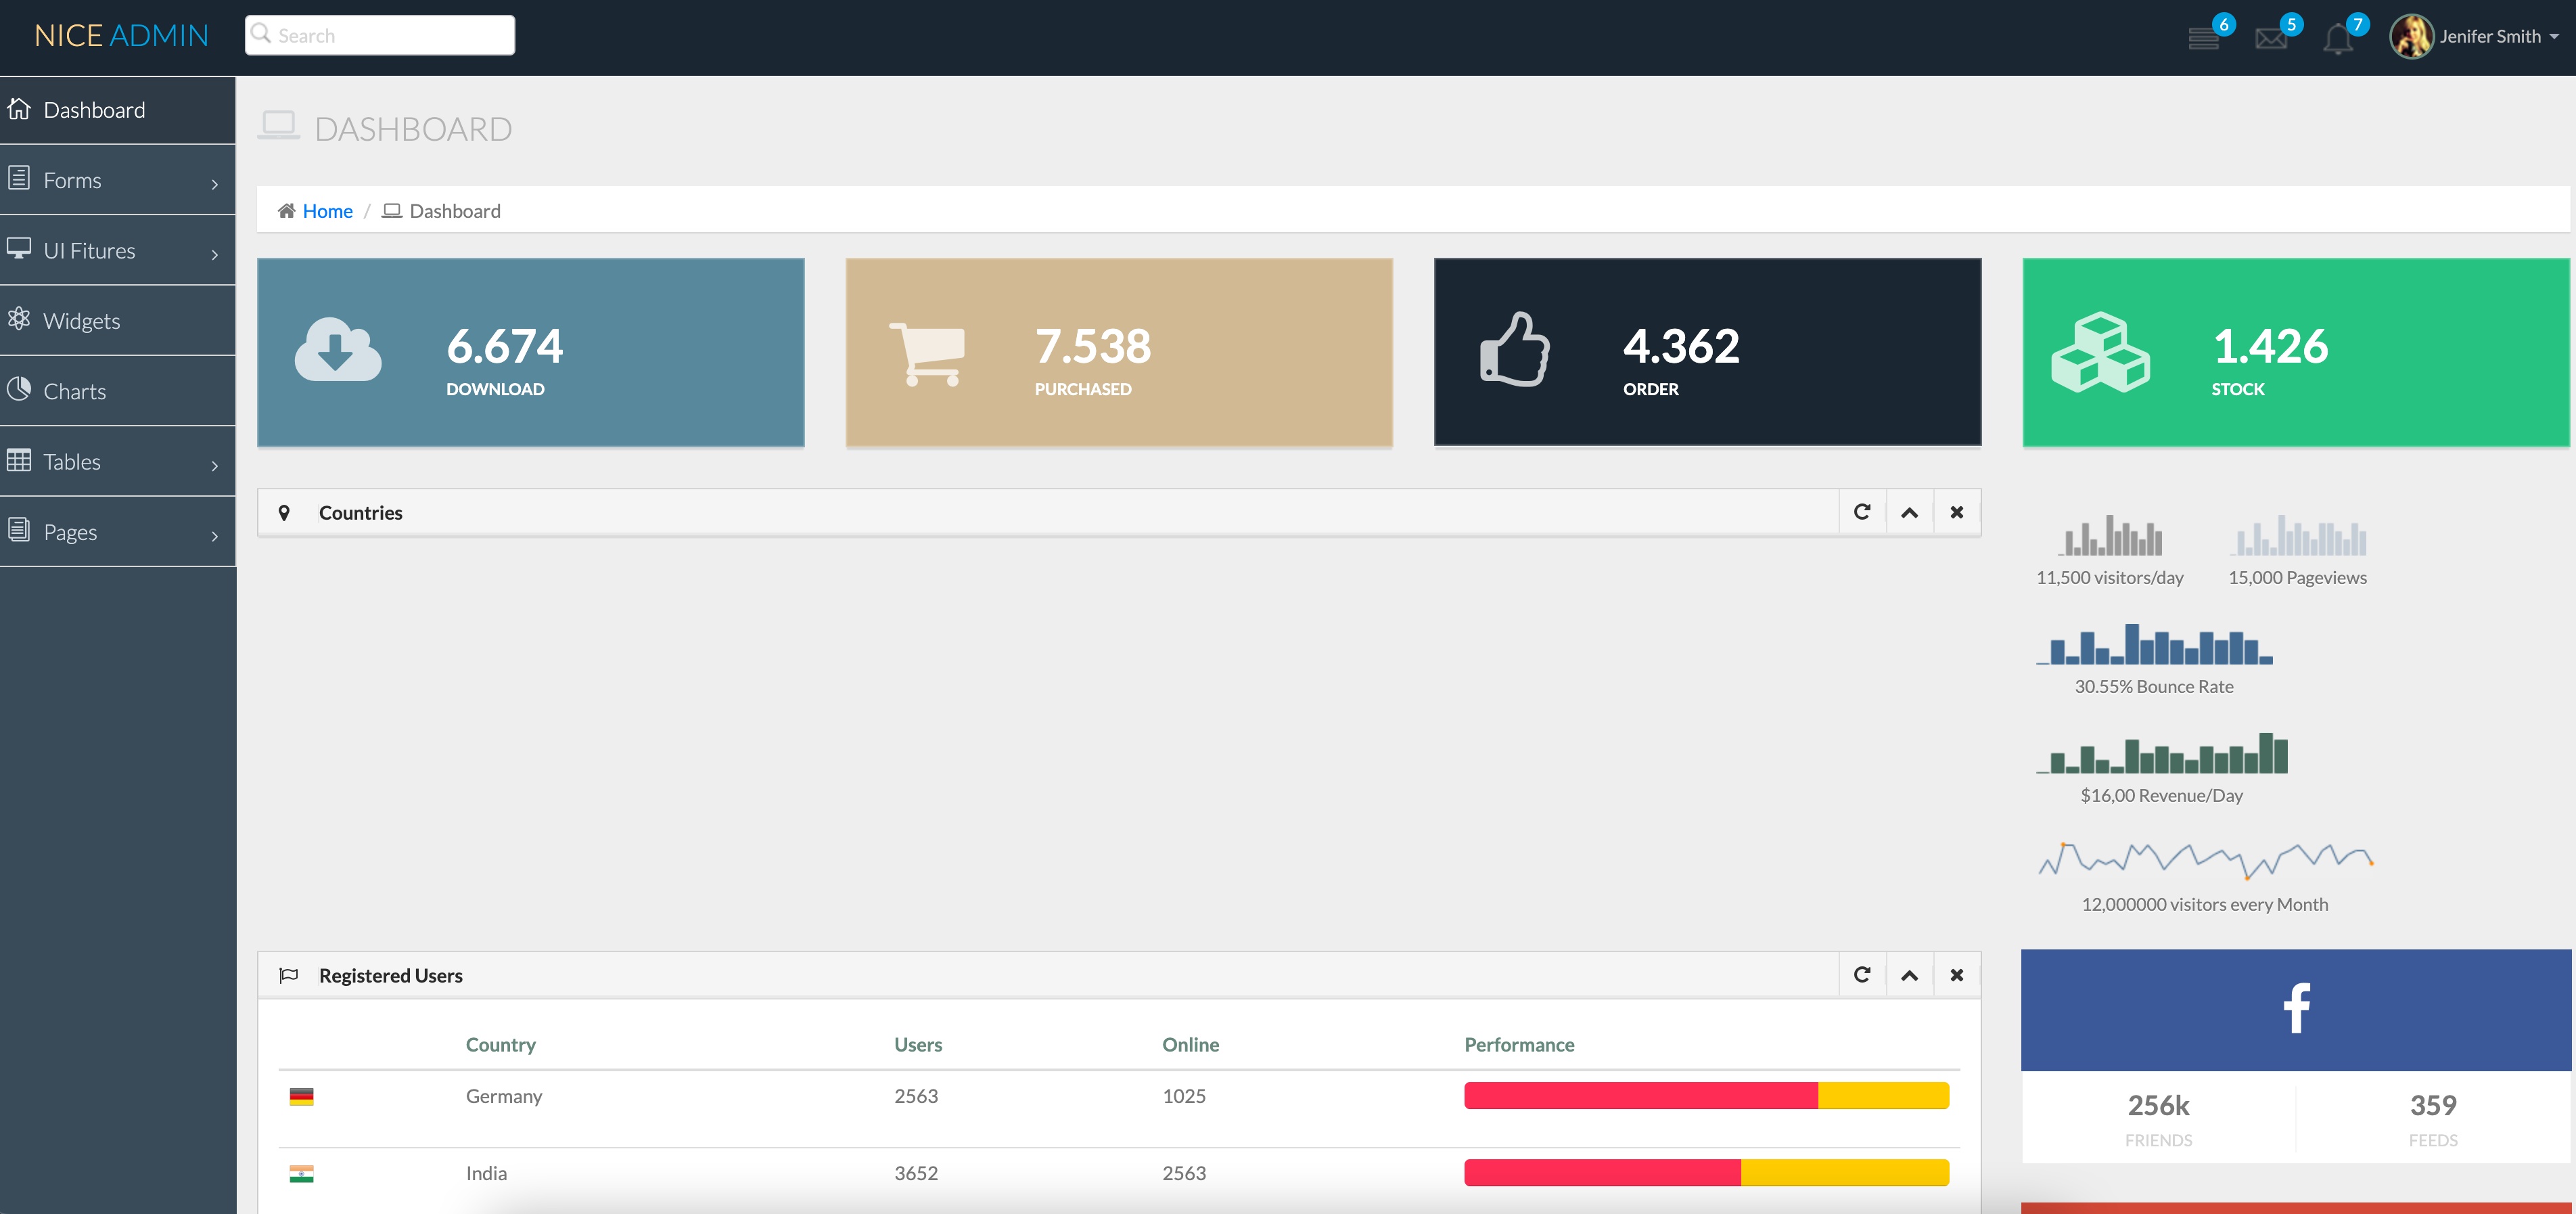Close the Registered Users panel
Image resolution: width=2576 pixels, height=1214 pixels.
(x=1956, y=975)
